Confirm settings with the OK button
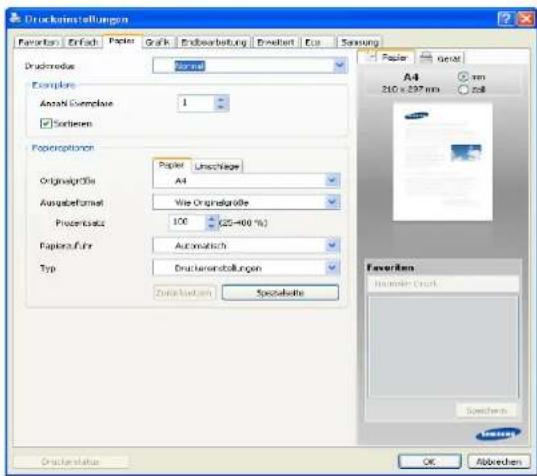 429,462
